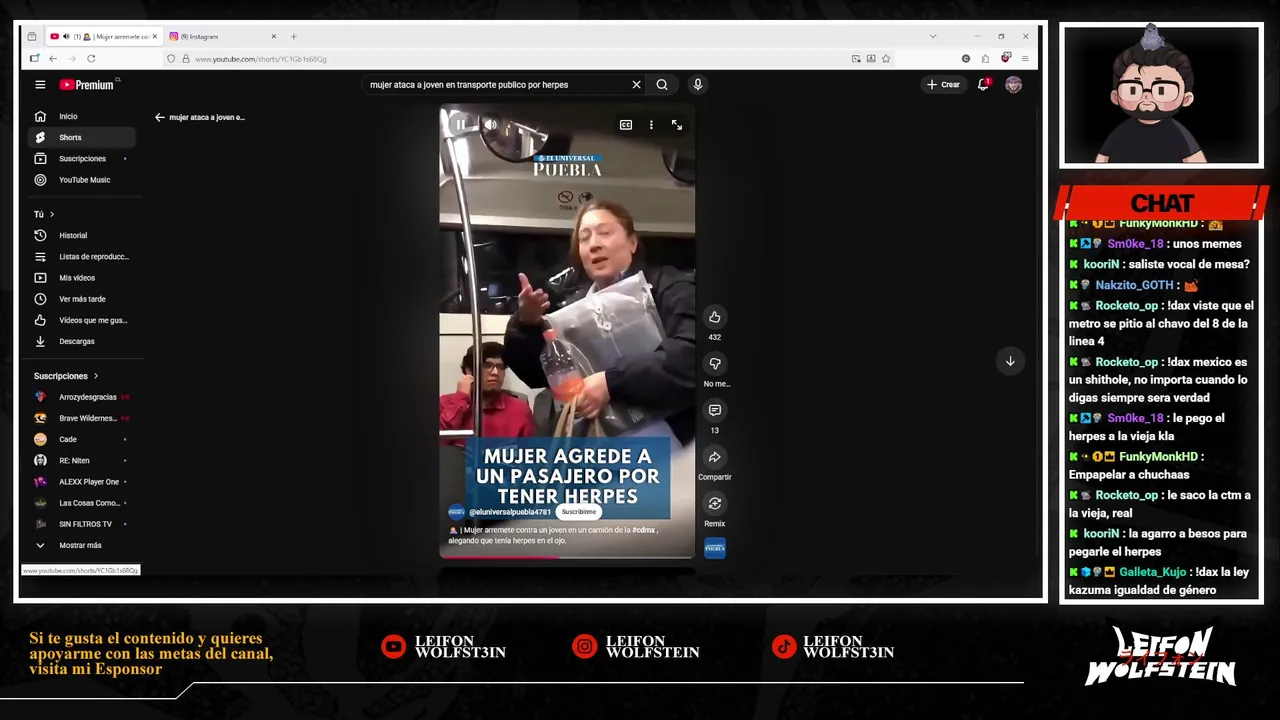Click in the YouTube search field
The image size is (1280, 720).
(x=495, y=85)
